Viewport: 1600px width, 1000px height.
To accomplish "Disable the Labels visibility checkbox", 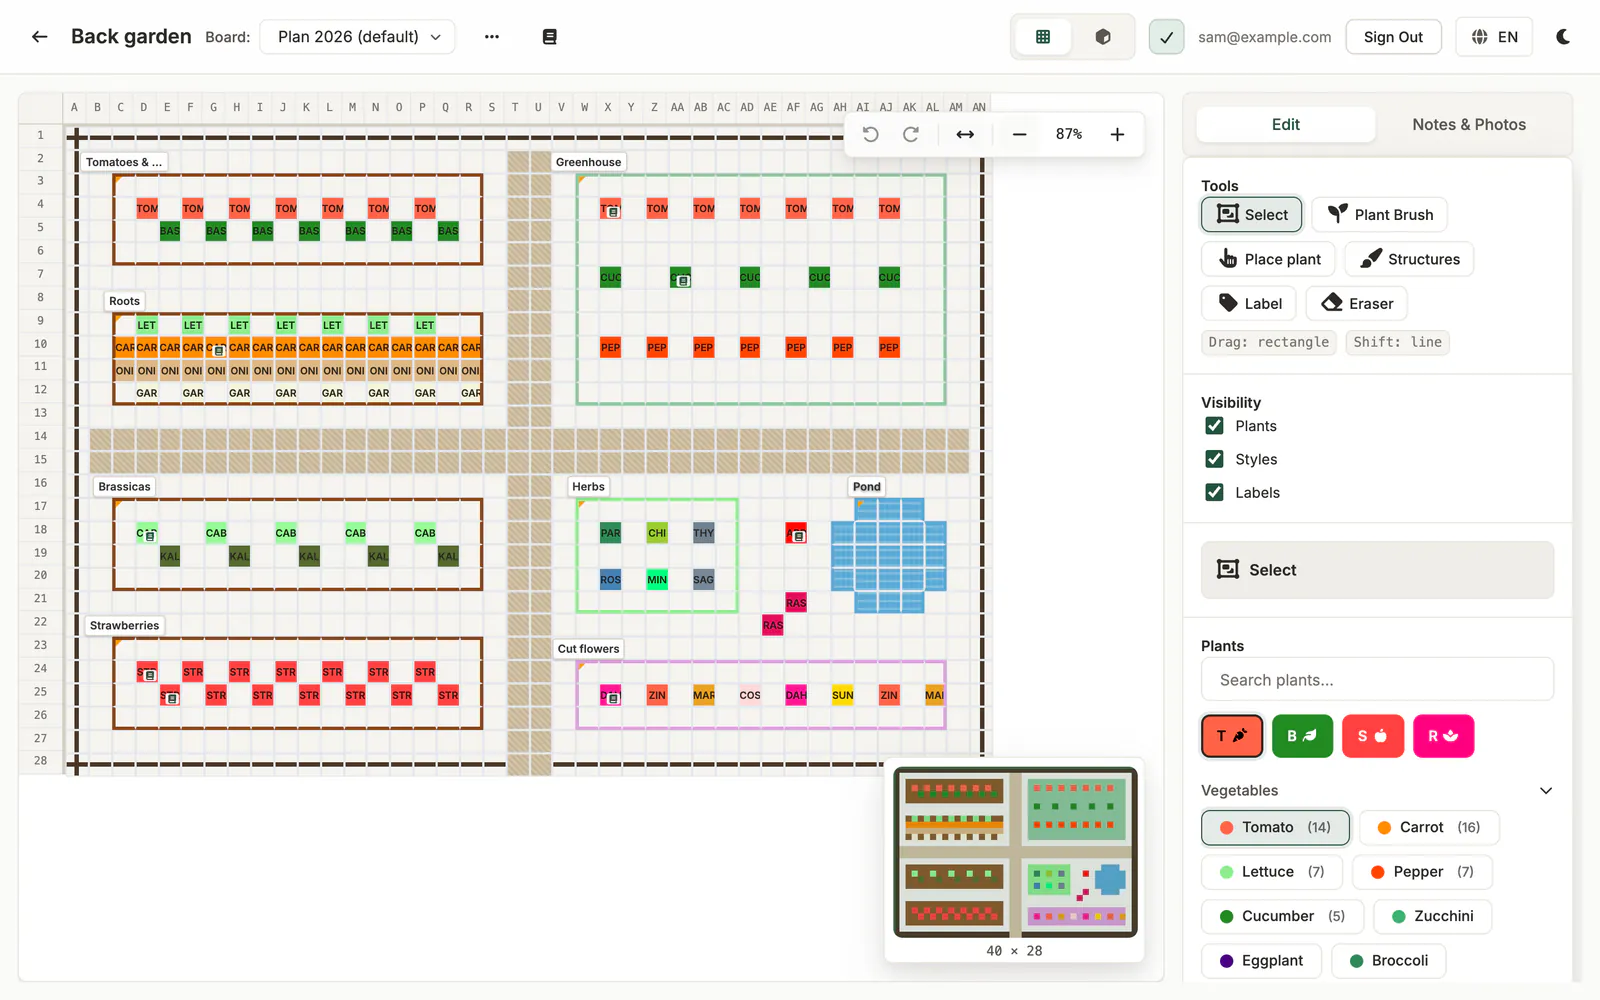I will point(1214,492).
